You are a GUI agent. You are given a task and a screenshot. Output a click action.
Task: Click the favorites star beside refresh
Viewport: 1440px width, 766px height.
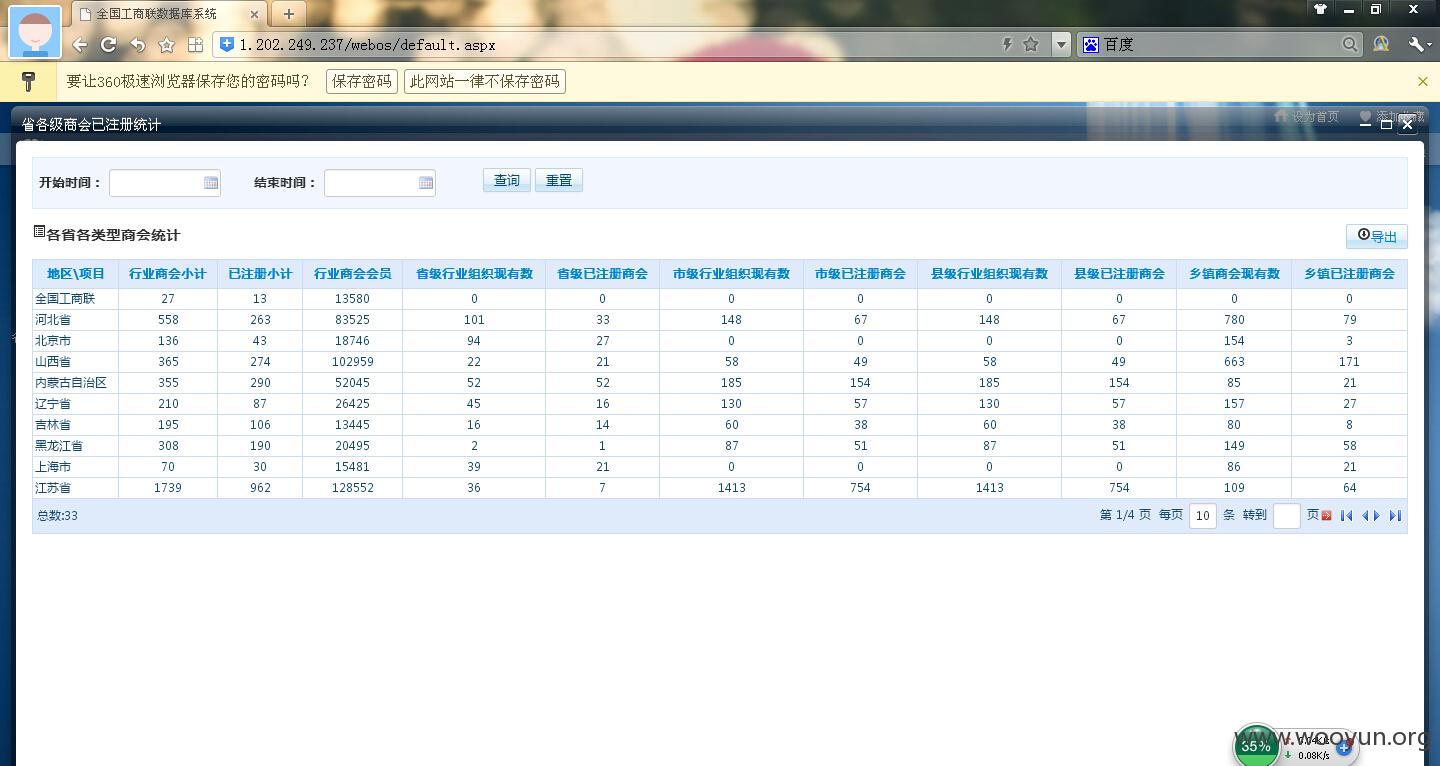click(167, 45)
